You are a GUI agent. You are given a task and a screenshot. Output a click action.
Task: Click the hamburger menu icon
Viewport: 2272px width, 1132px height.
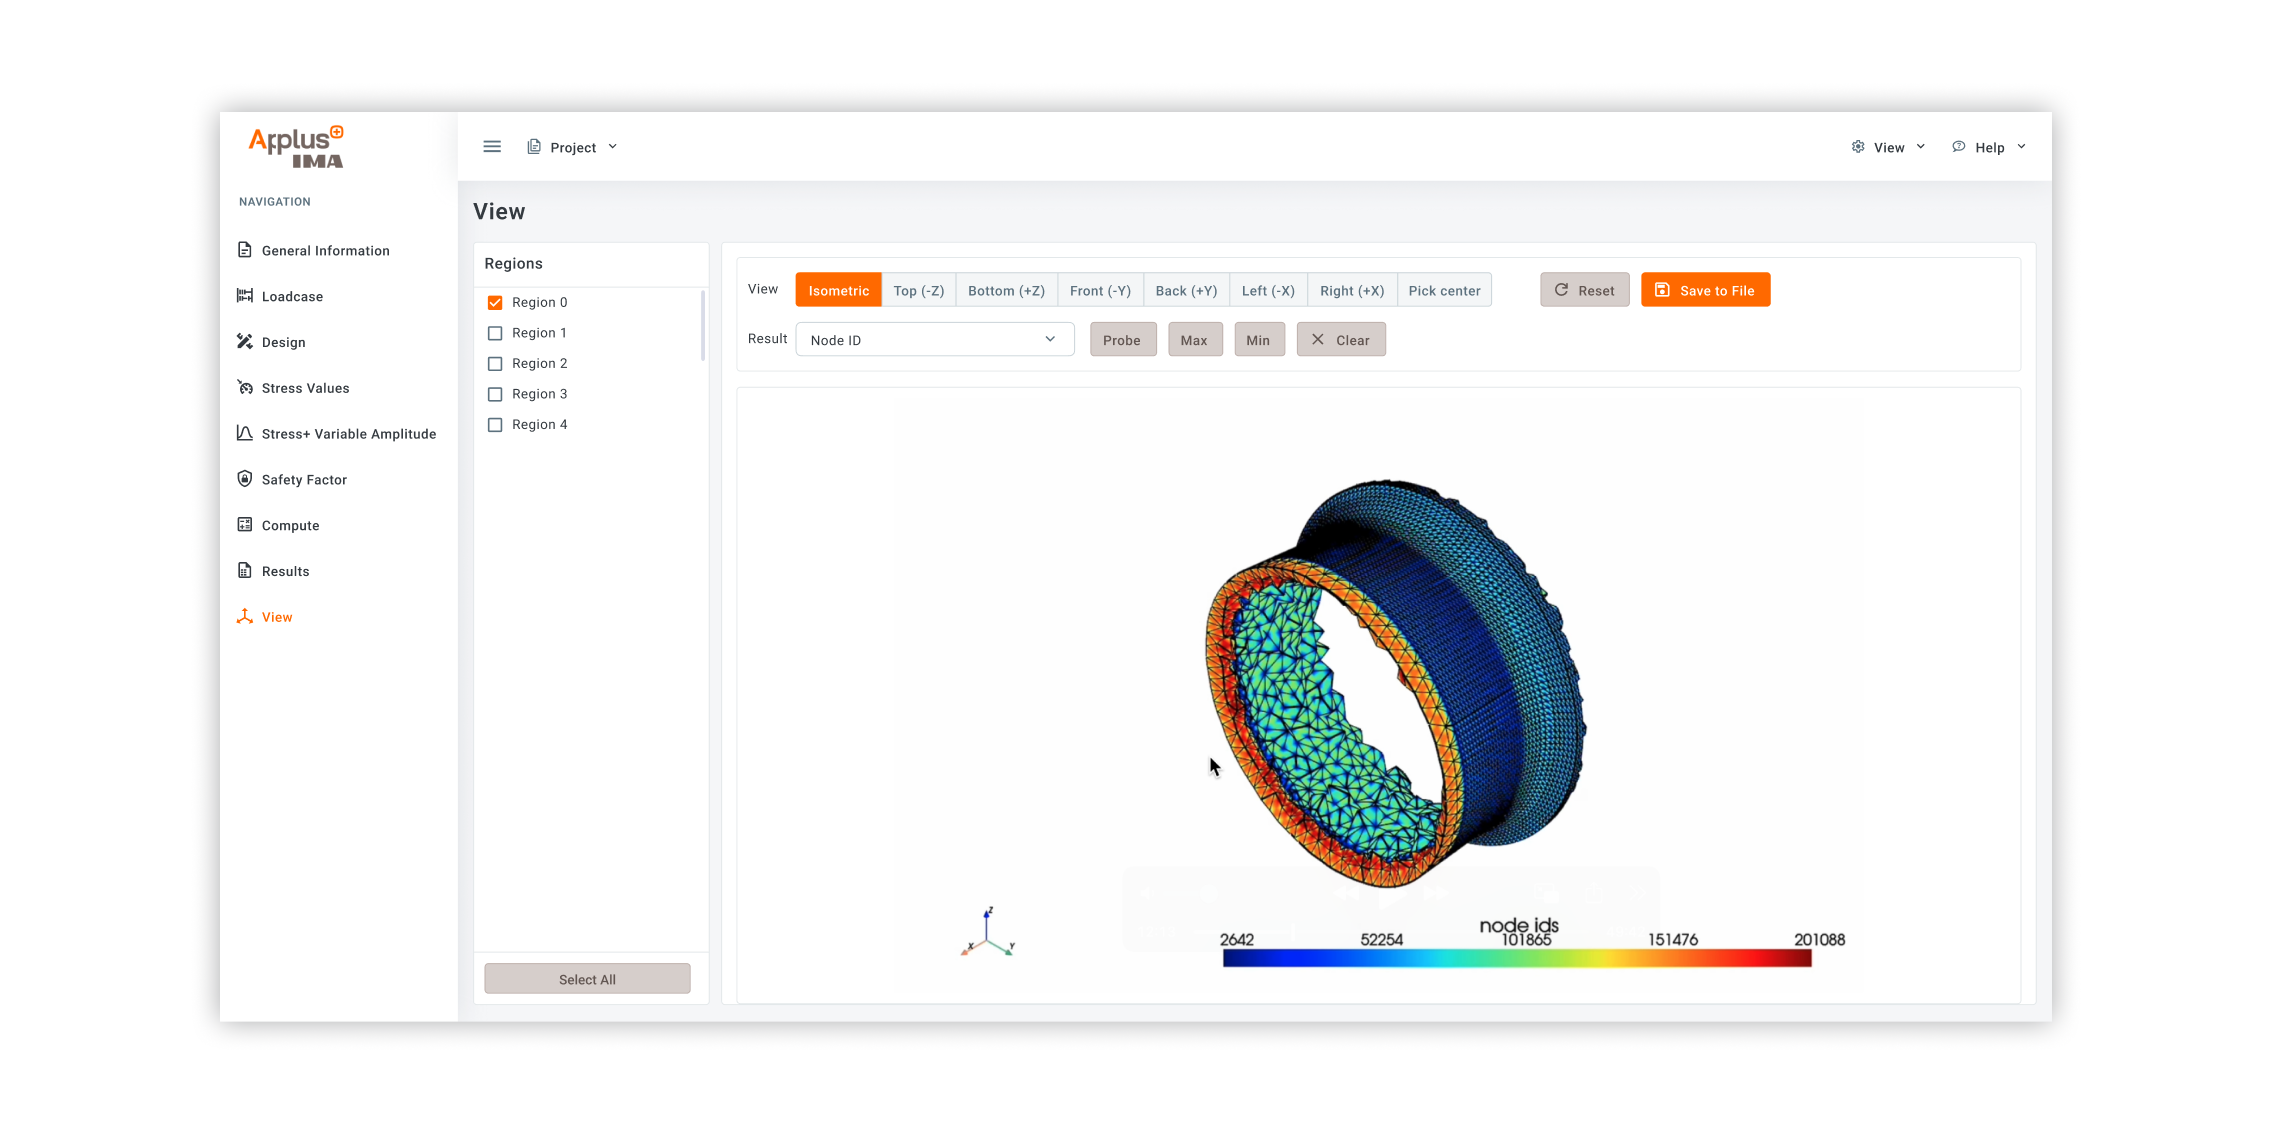[492, 147]
